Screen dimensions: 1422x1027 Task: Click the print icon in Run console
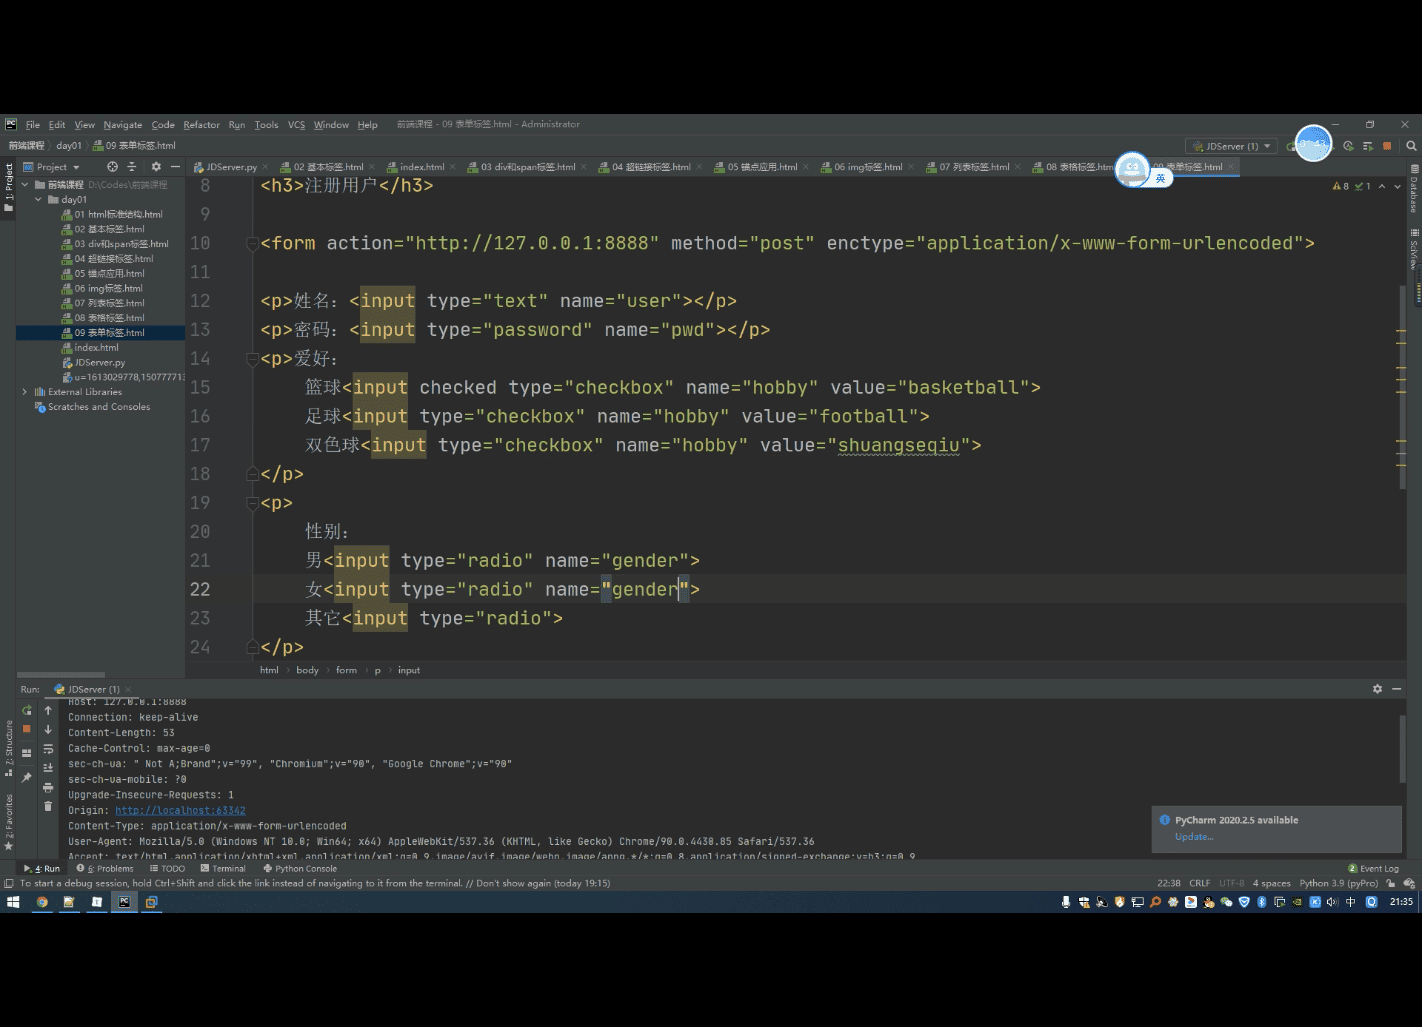coord(48,787)
